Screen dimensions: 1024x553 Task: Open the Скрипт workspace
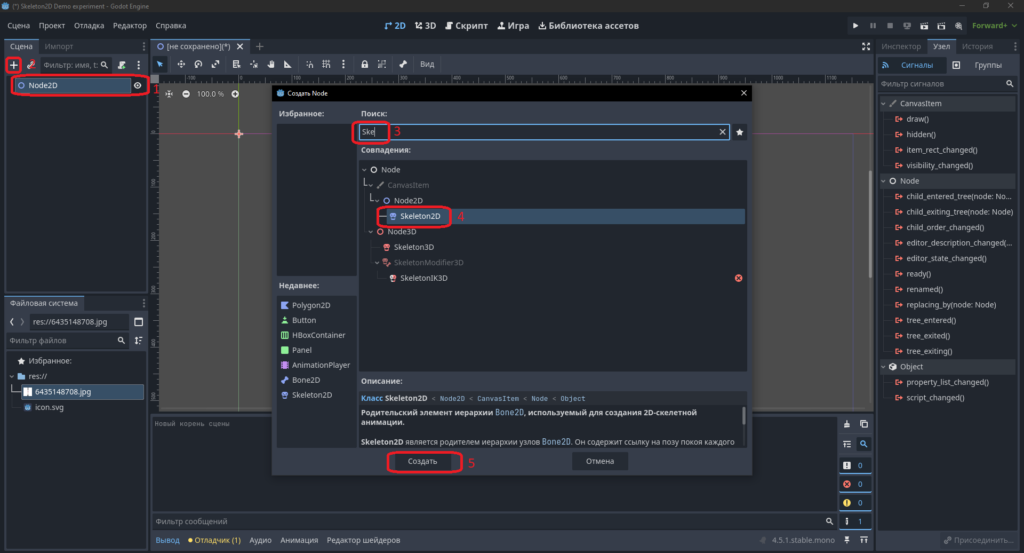466,25
